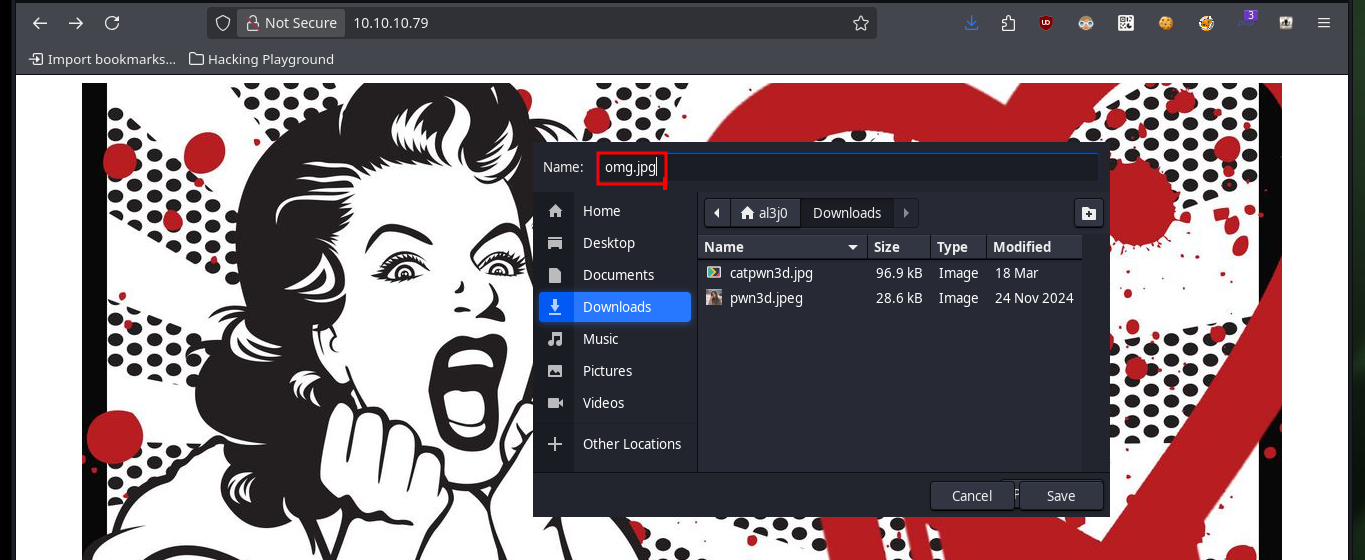Click the path bar left arrow
The width and height of the screenshot is (1365, 560).
tap(717, 213)
